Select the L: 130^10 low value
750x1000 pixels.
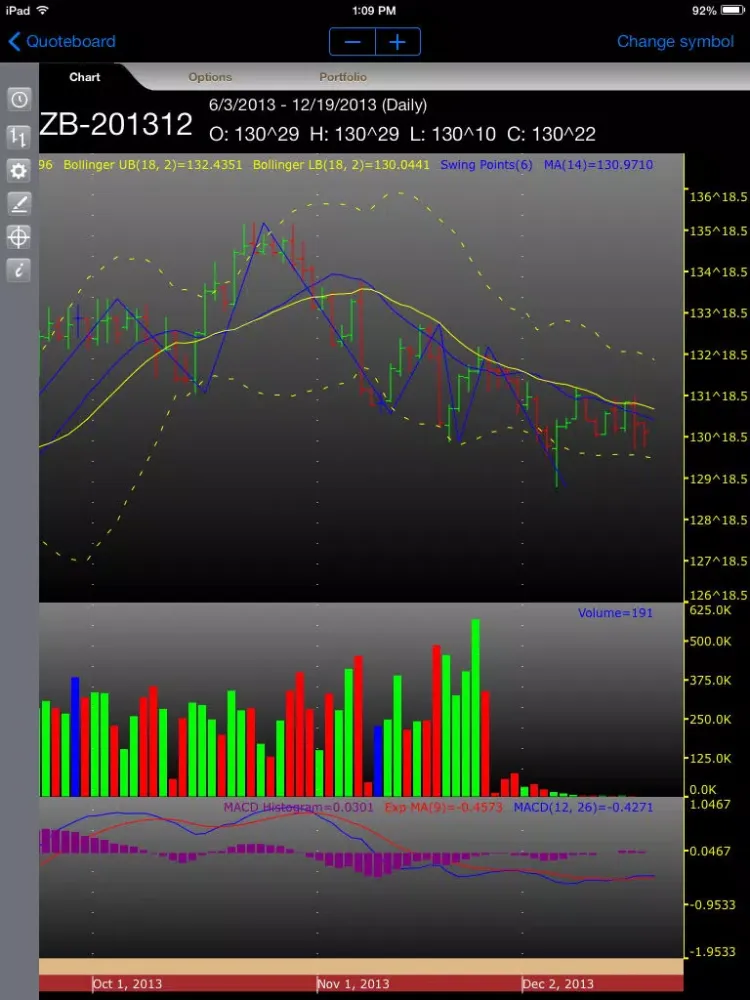click(x=453, y=134)
